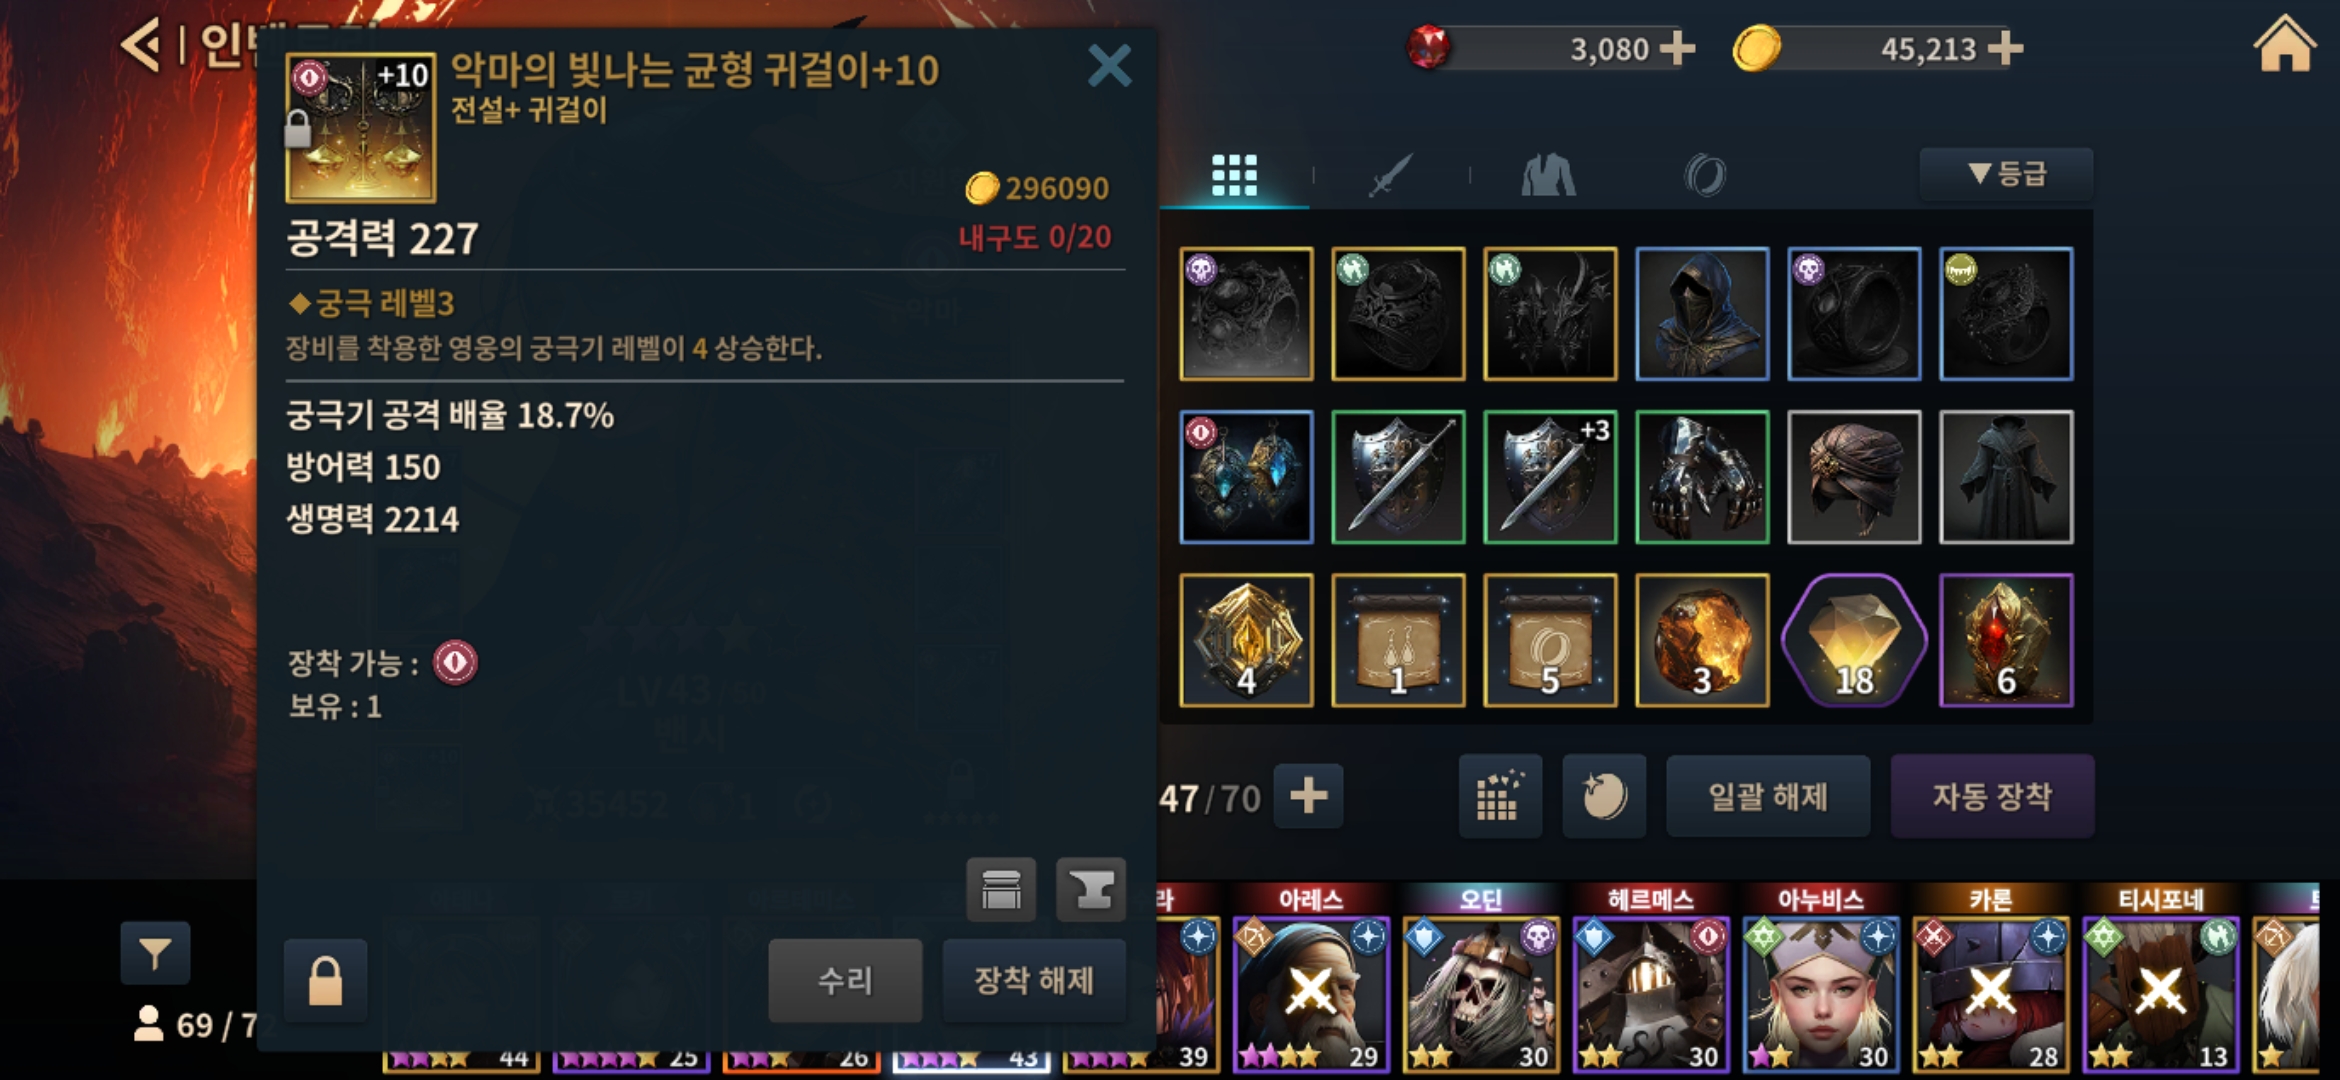Open the hero filter funnel

pyautogui.click(x=155, y=953)
